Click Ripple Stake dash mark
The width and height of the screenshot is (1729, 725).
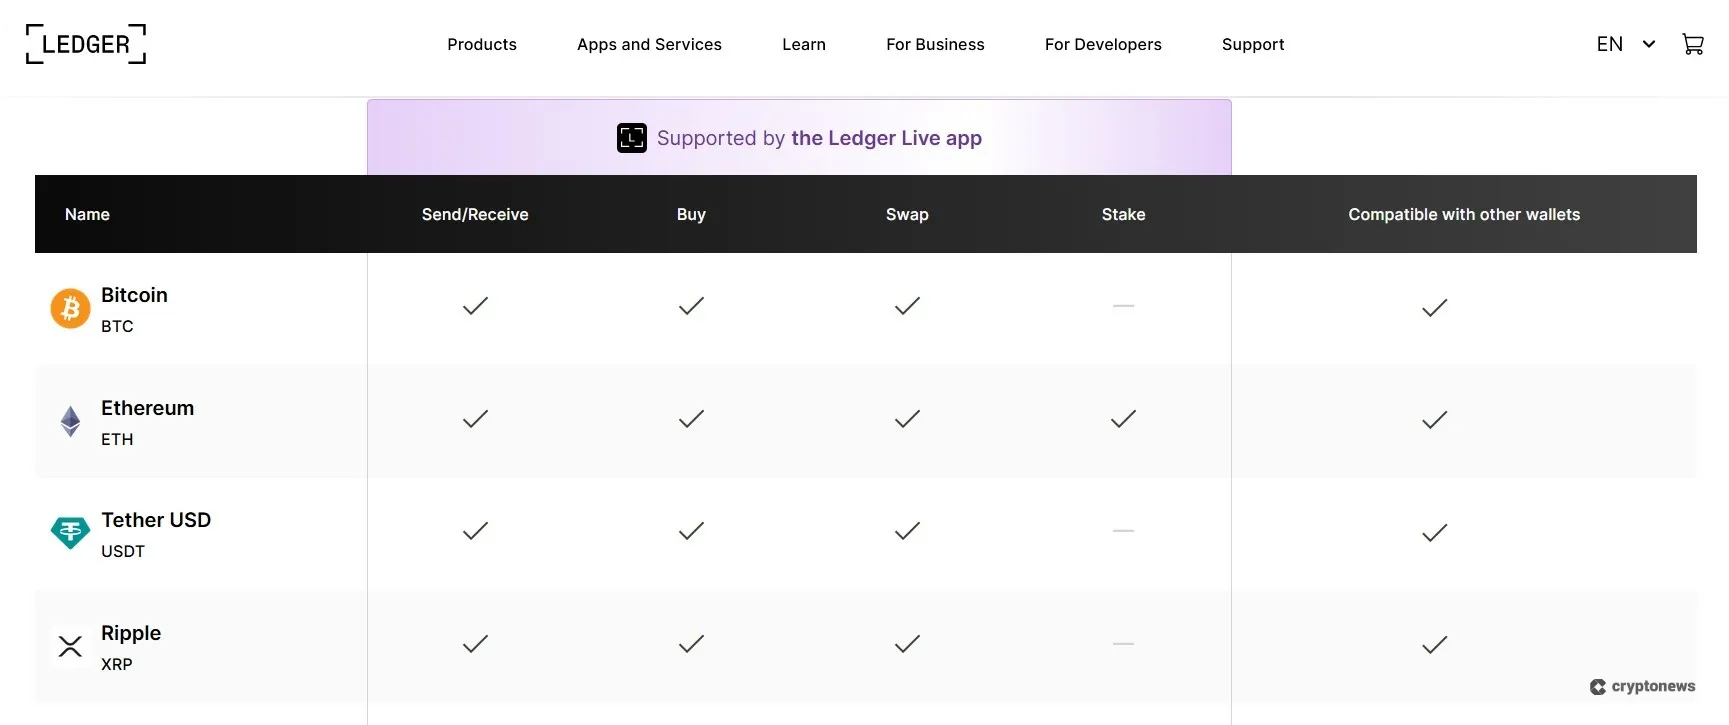[x=1123, y=644]
